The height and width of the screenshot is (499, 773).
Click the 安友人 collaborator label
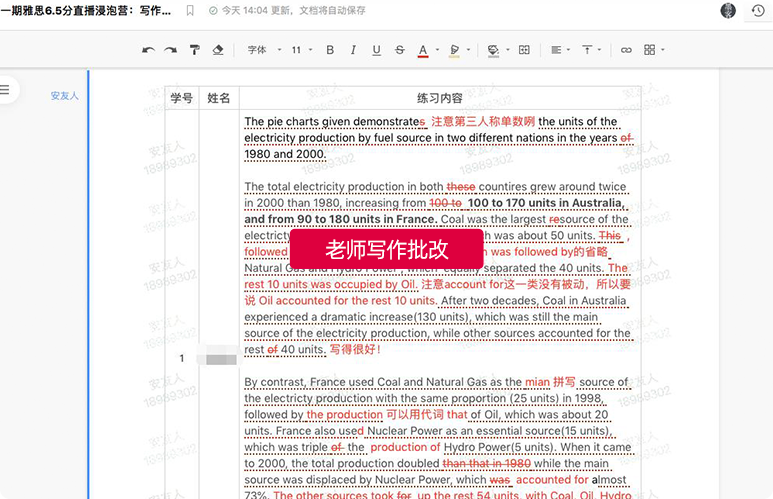pyautogui.click(x=65, y=96)
